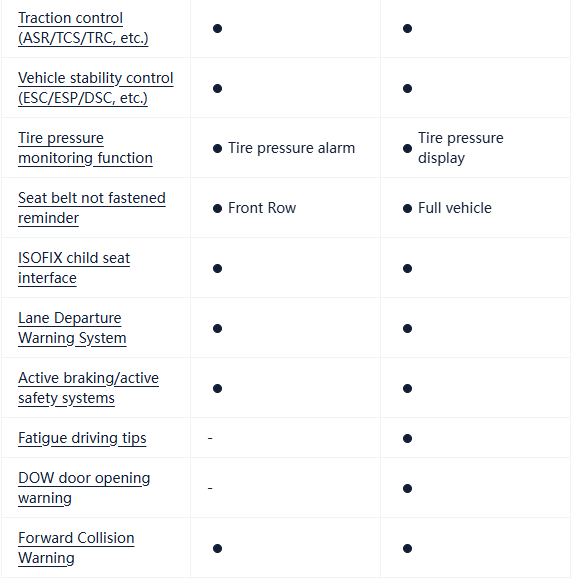
Task: Open the Traction control (ASR/TCS/TRC) link
Action: tap(83, 28)
